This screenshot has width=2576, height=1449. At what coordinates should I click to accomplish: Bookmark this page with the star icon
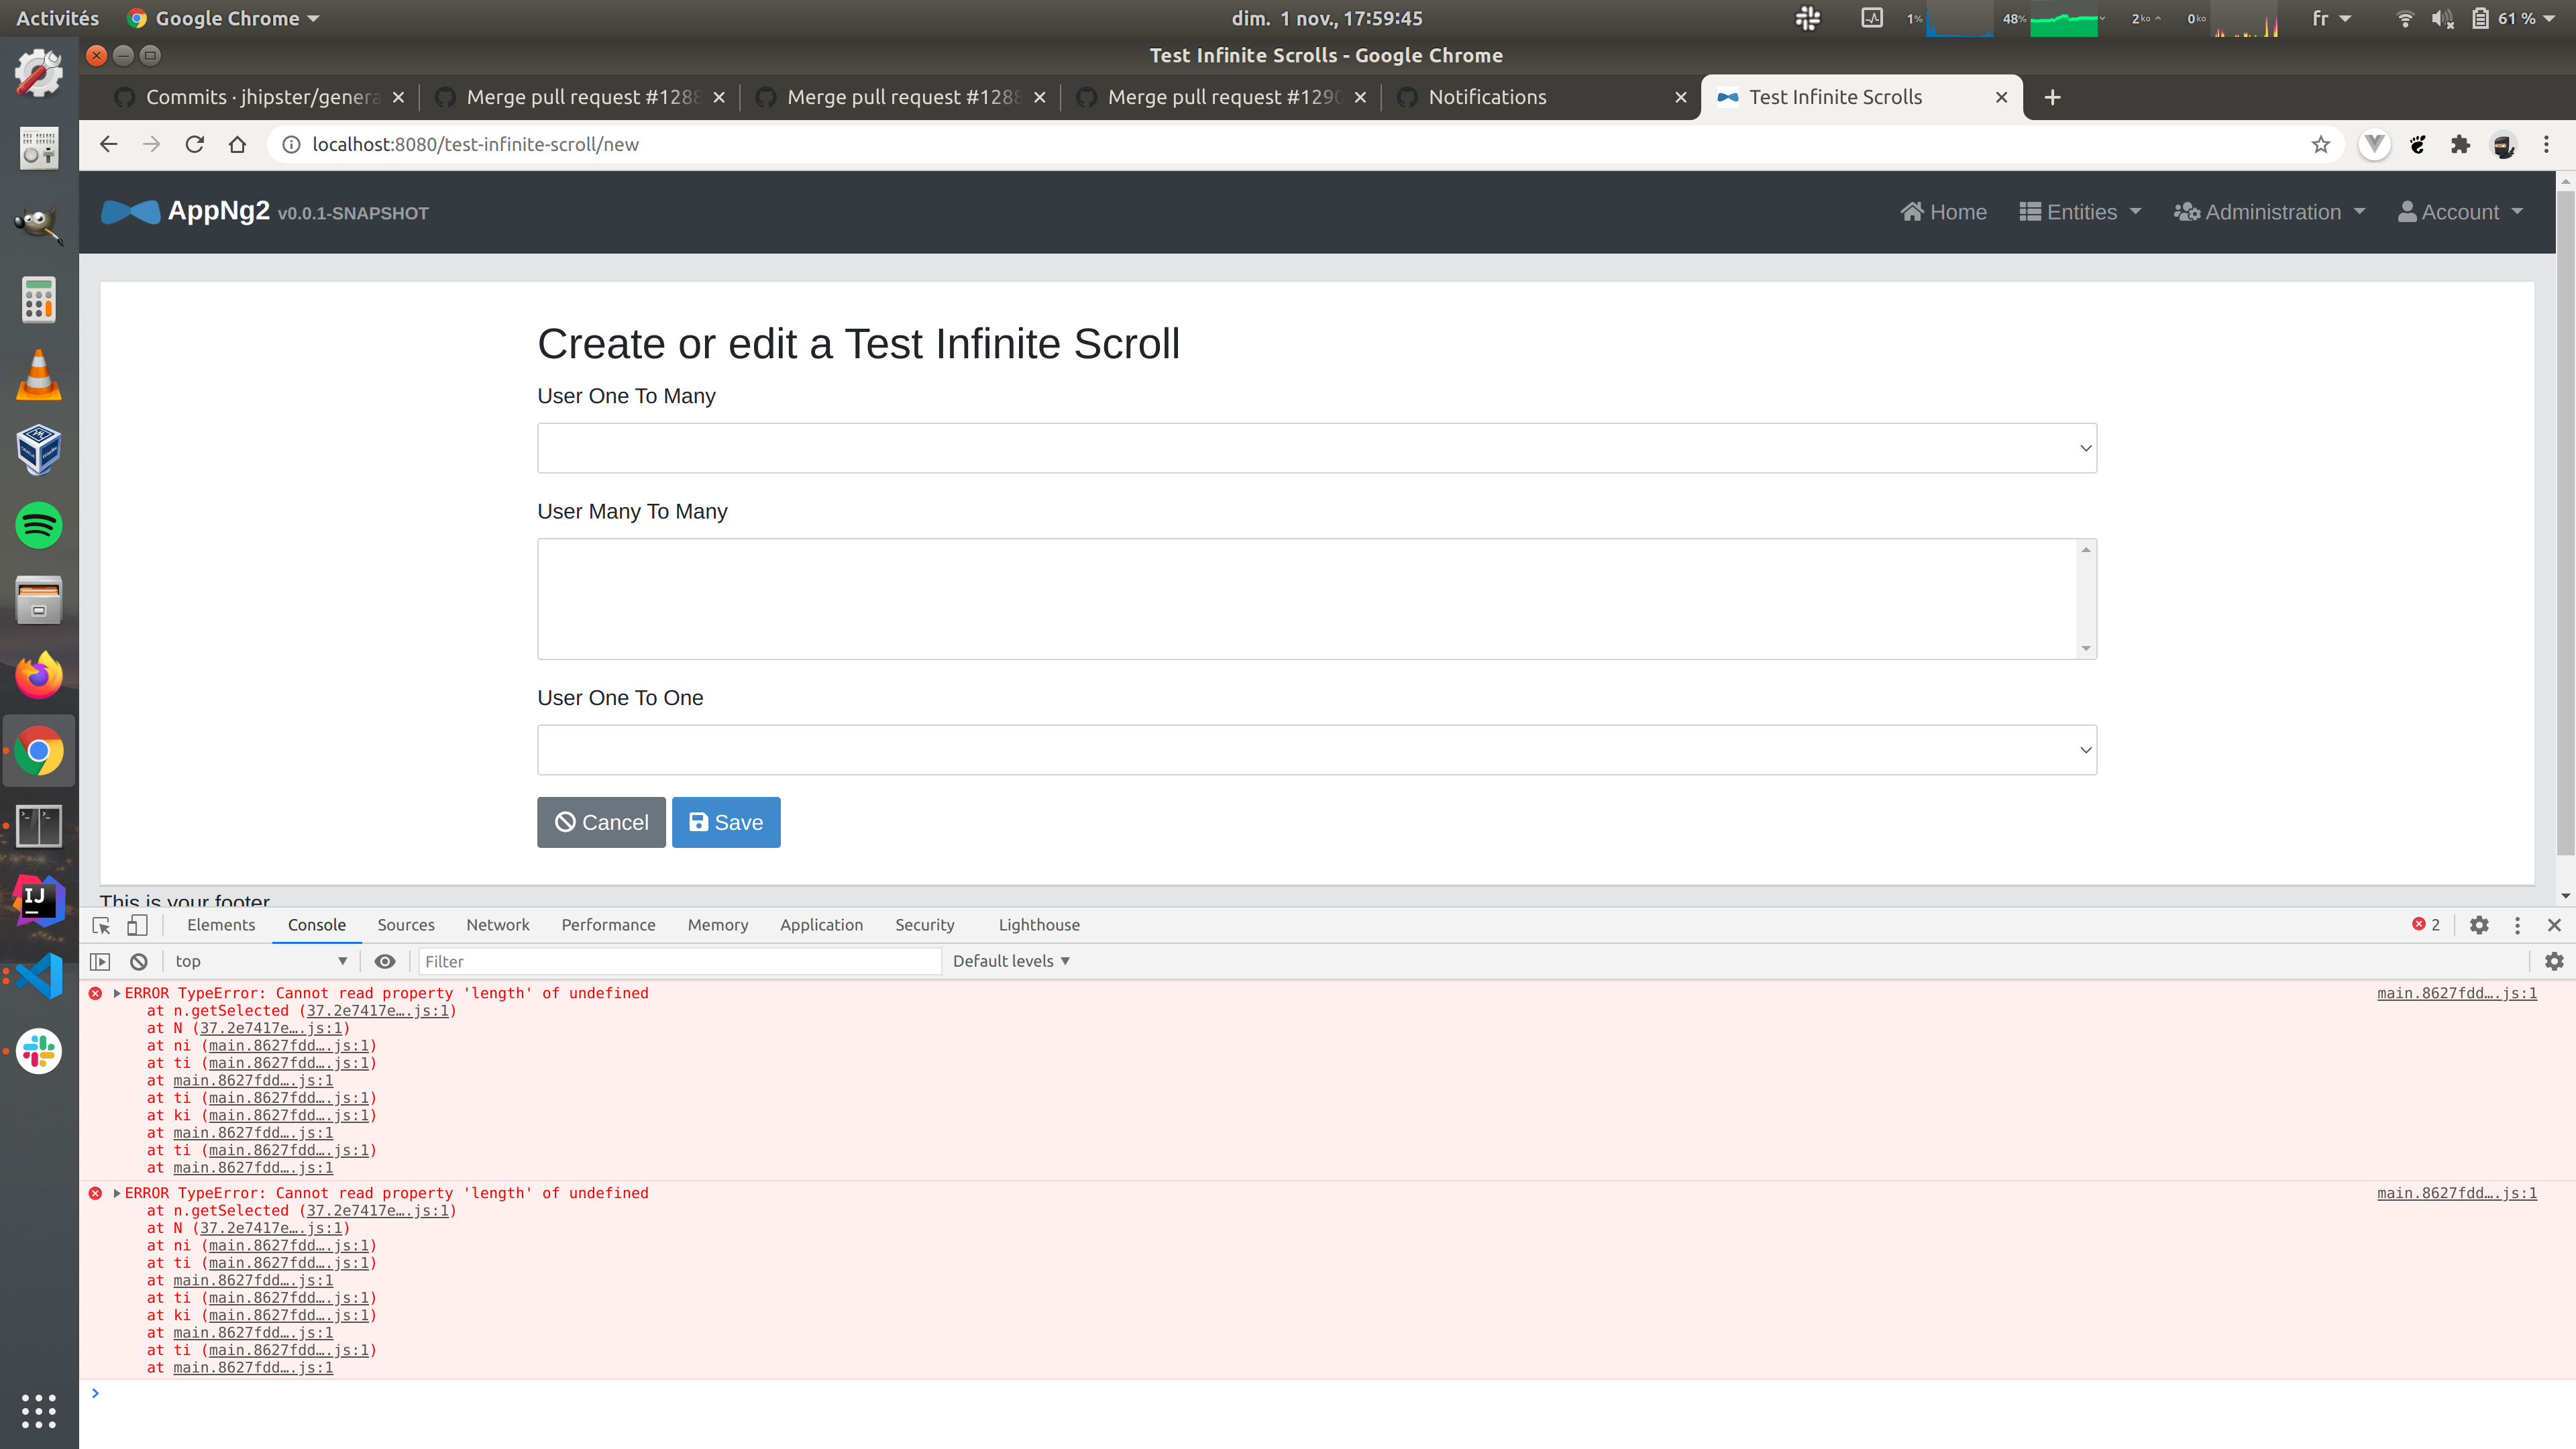click(x=2320, y=144)
